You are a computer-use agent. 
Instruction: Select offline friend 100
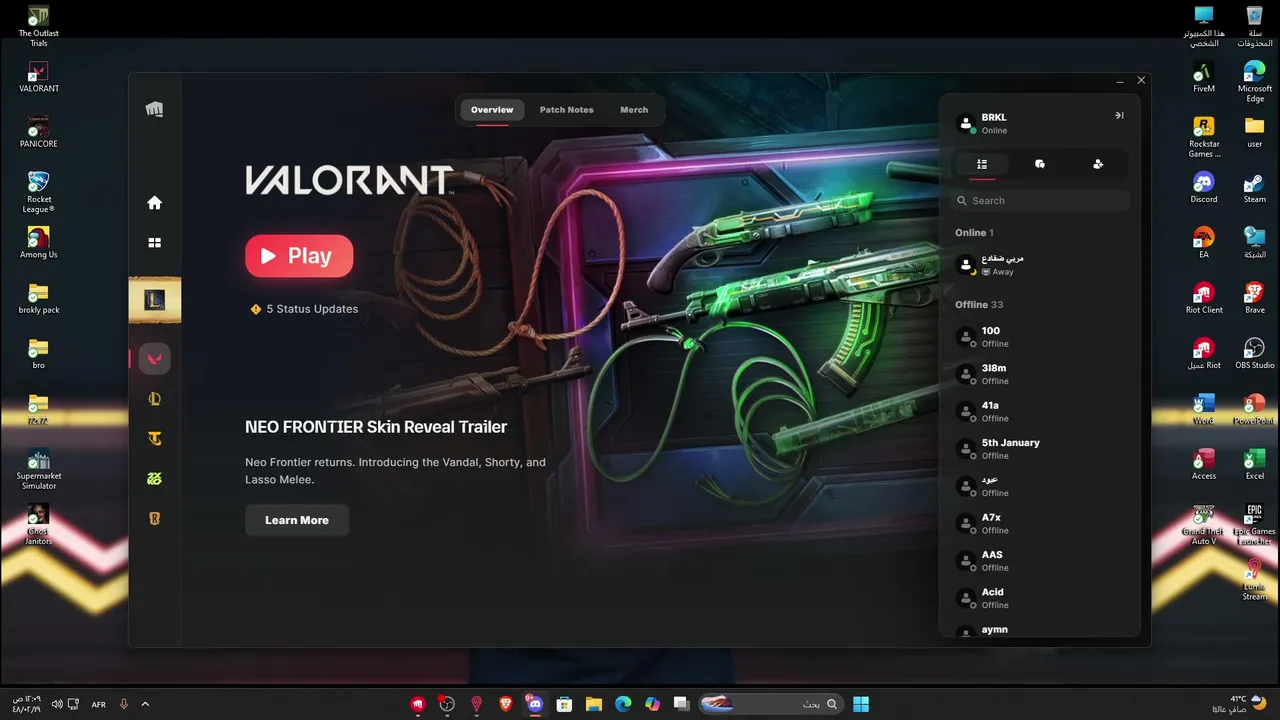tap(1040, 337)
